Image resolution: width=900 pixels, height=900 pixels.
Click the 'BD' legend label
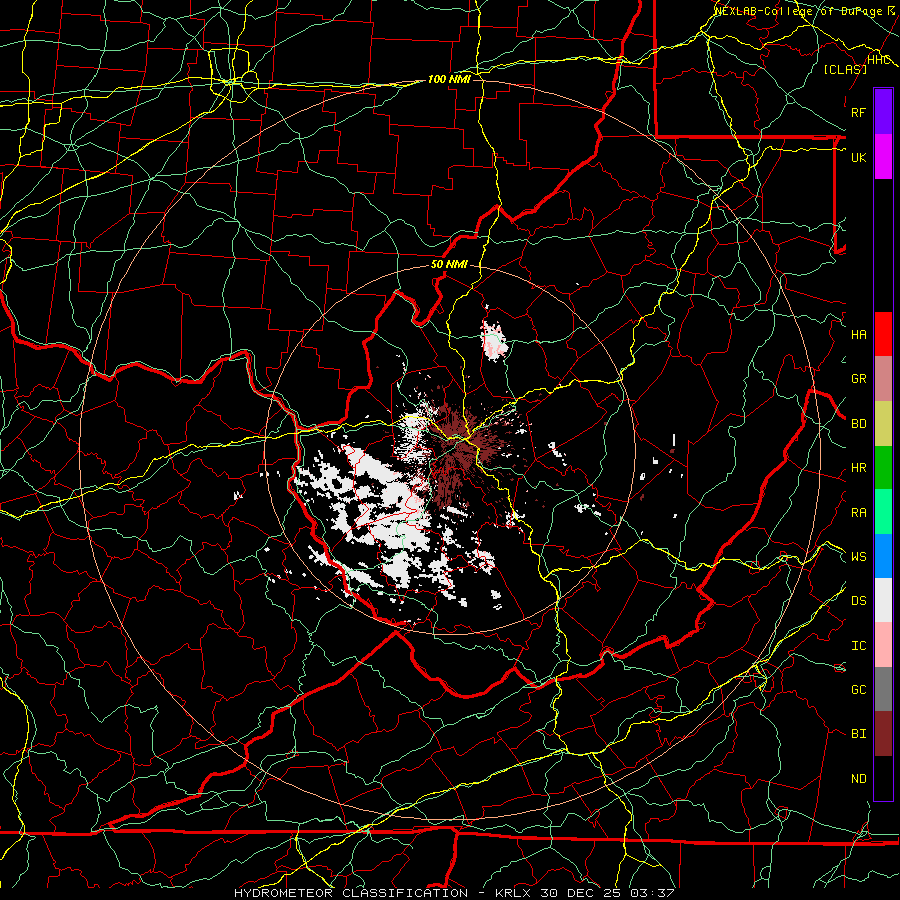click(x=859, y=424)
